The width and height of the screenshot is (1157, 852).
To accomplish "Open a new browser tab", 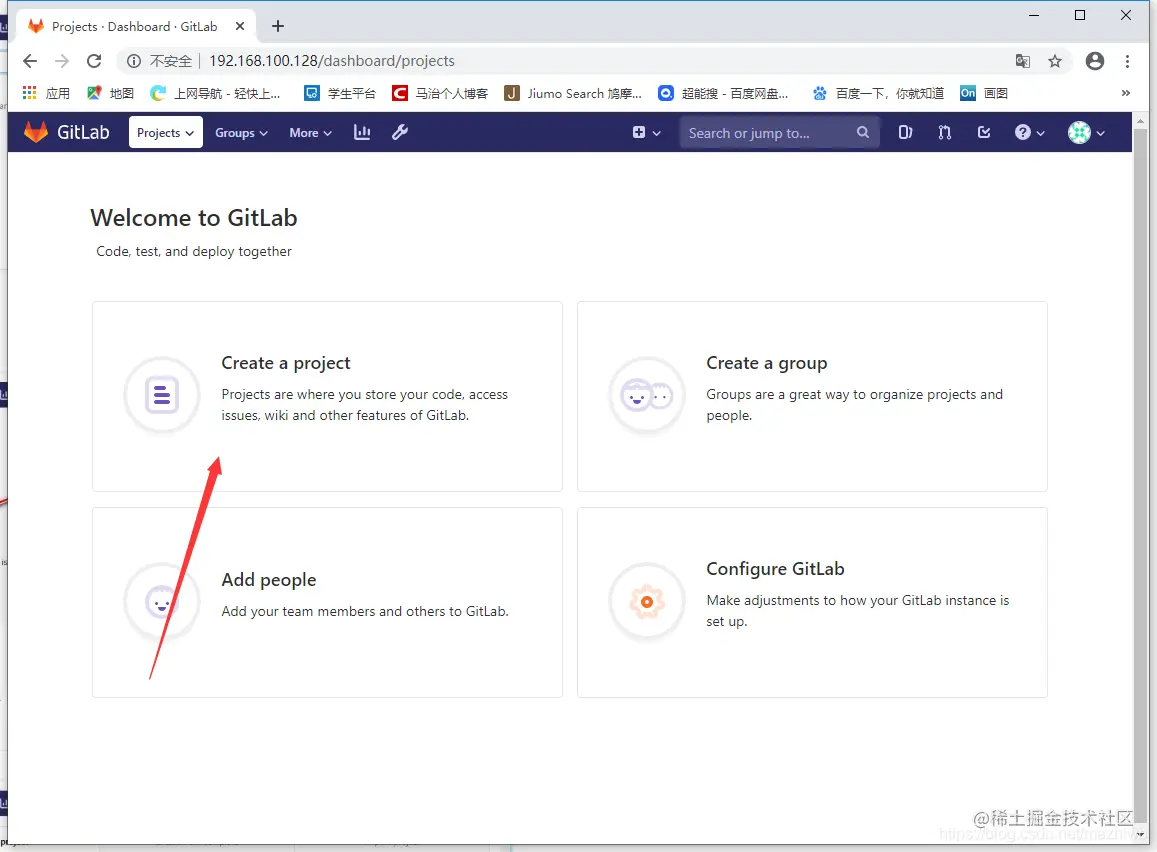I will click(277, 27).
